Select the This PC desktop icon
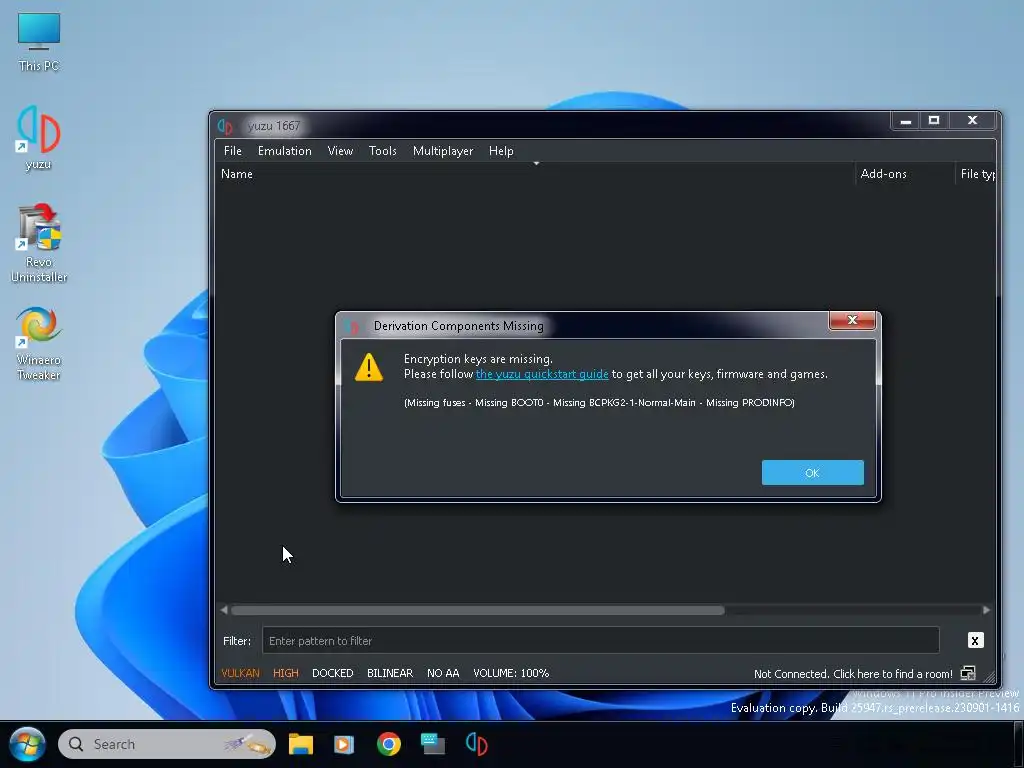Viewport: 1024px width, 768px height. [39, 42]
